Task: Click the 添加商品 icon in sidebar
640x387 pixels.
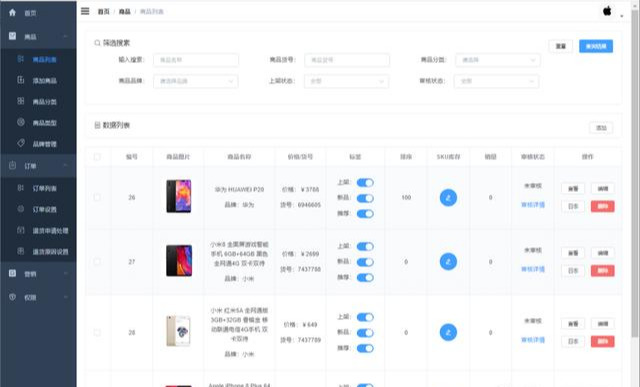Action: click(20, 80)
